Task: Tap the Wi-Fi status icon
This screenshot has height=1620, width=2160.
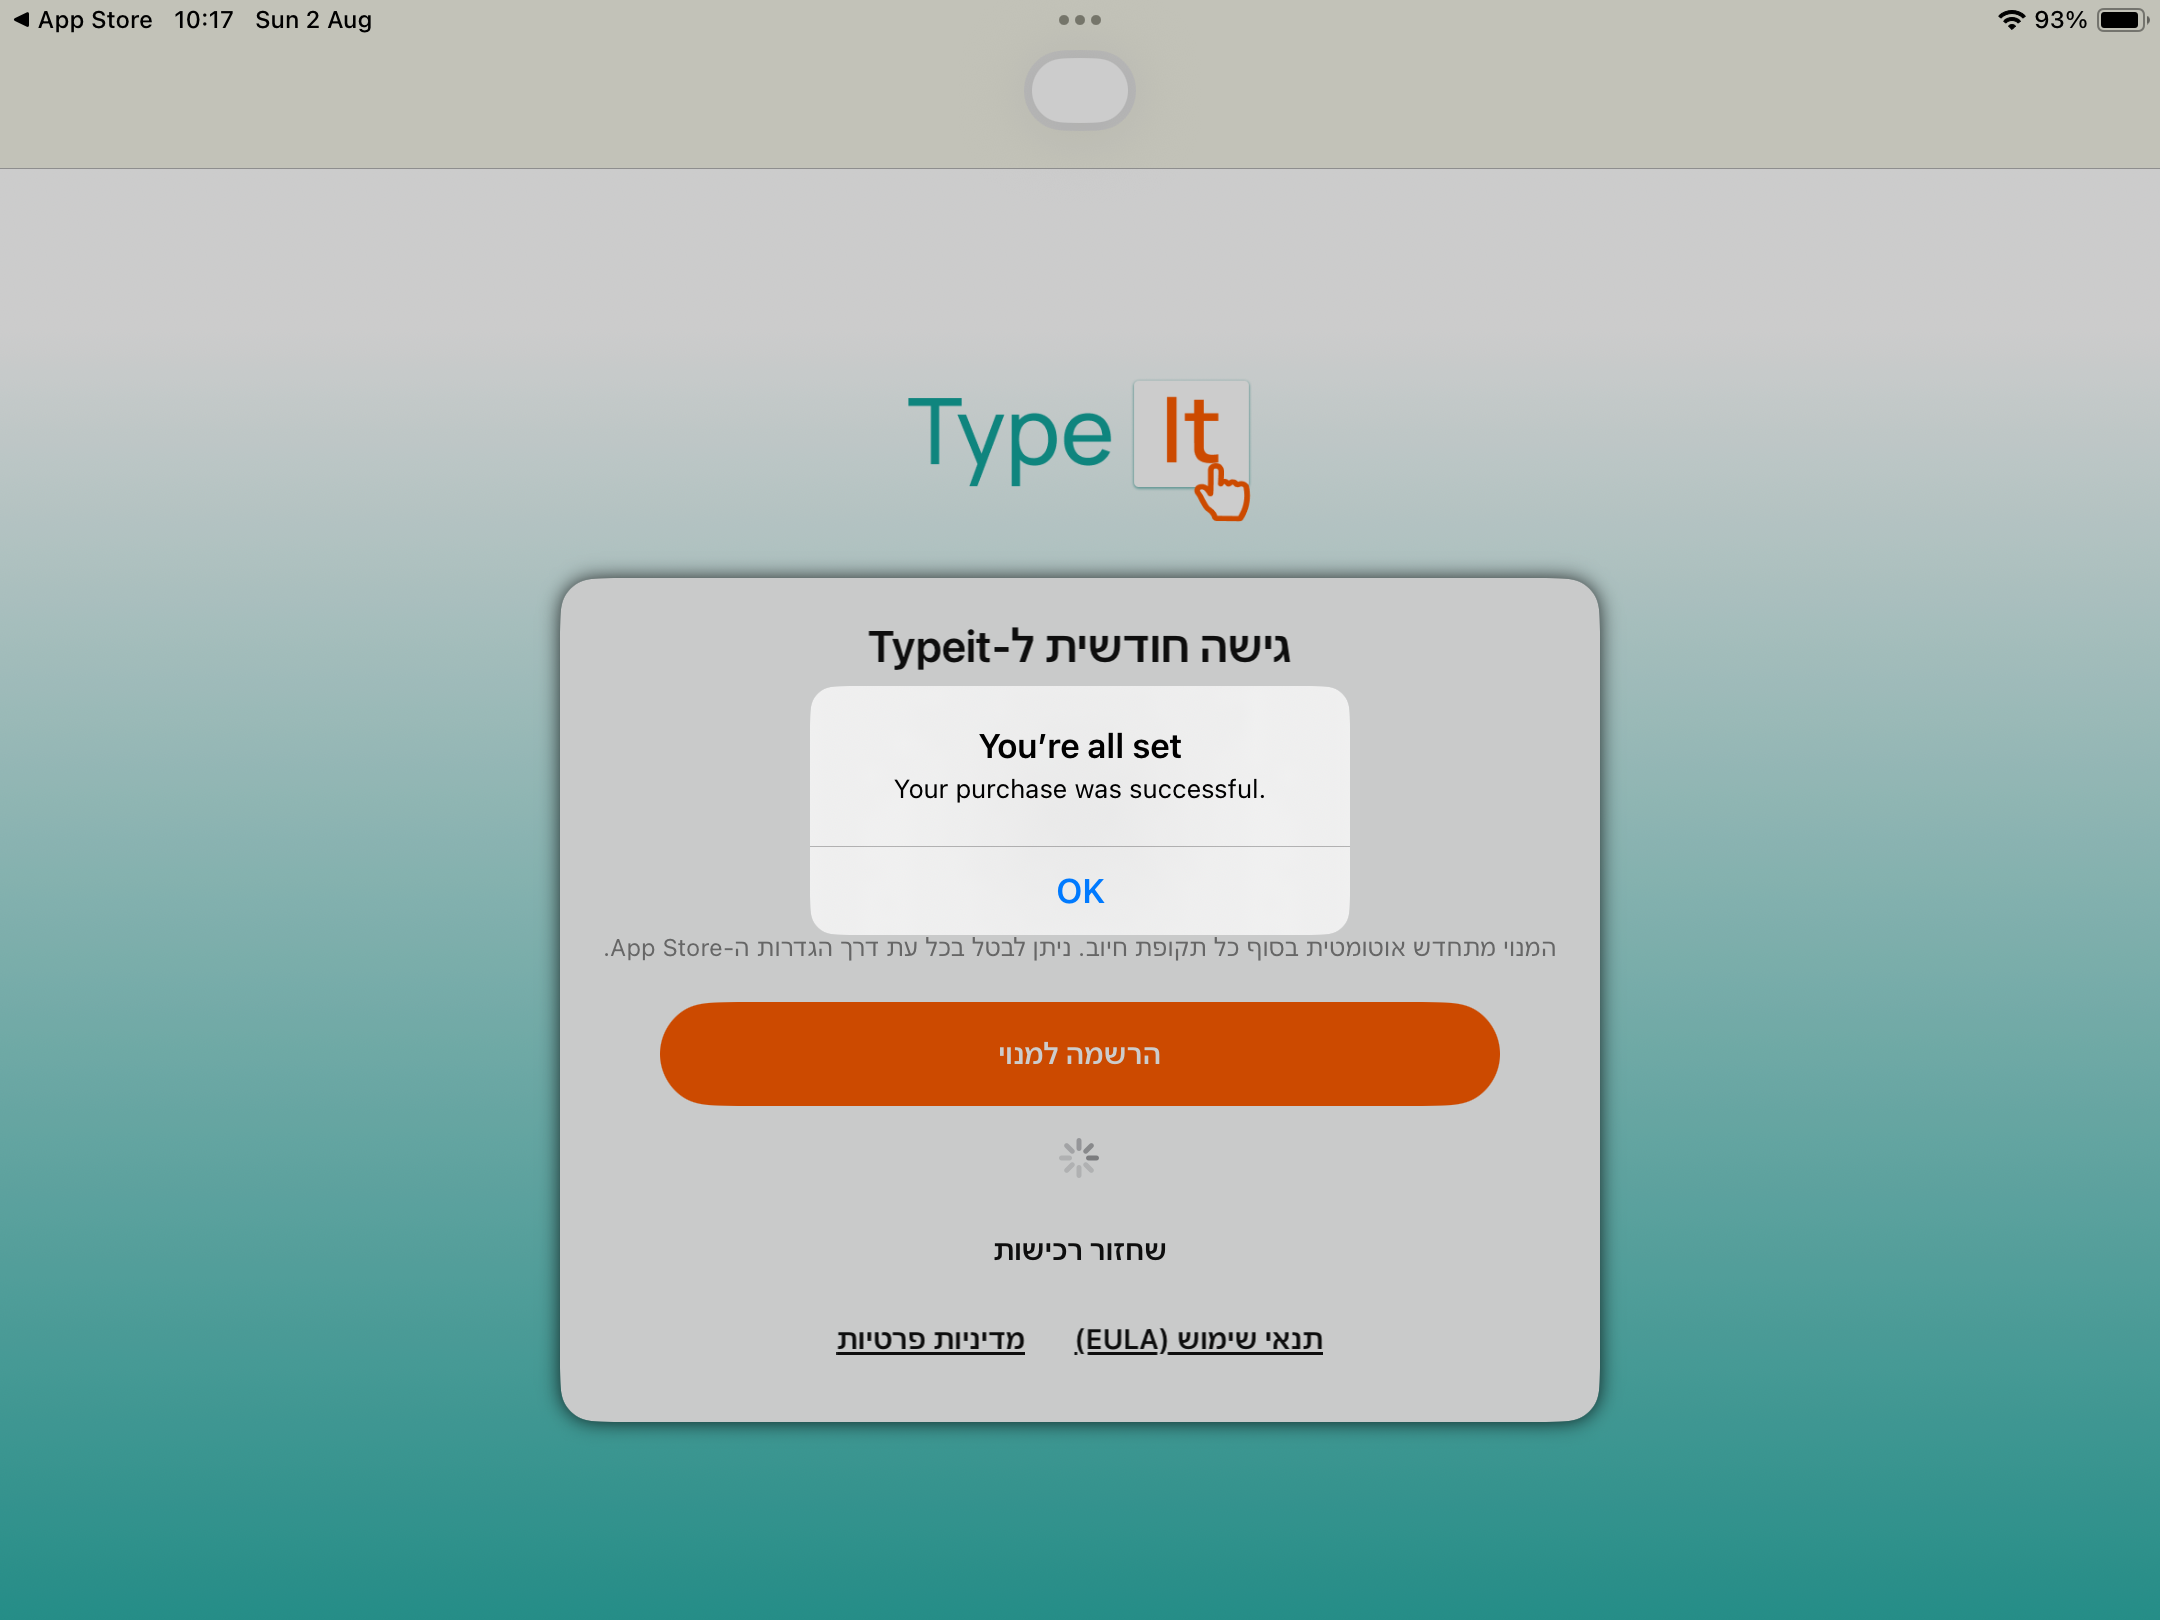Action: (2011, 20)
